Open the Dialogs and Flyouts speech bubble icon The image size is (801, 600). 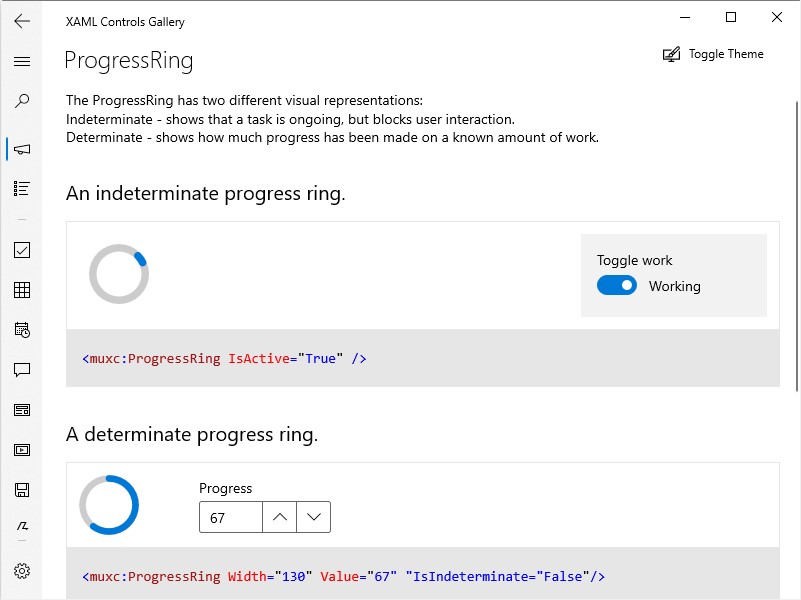click(x=22, y=369)
